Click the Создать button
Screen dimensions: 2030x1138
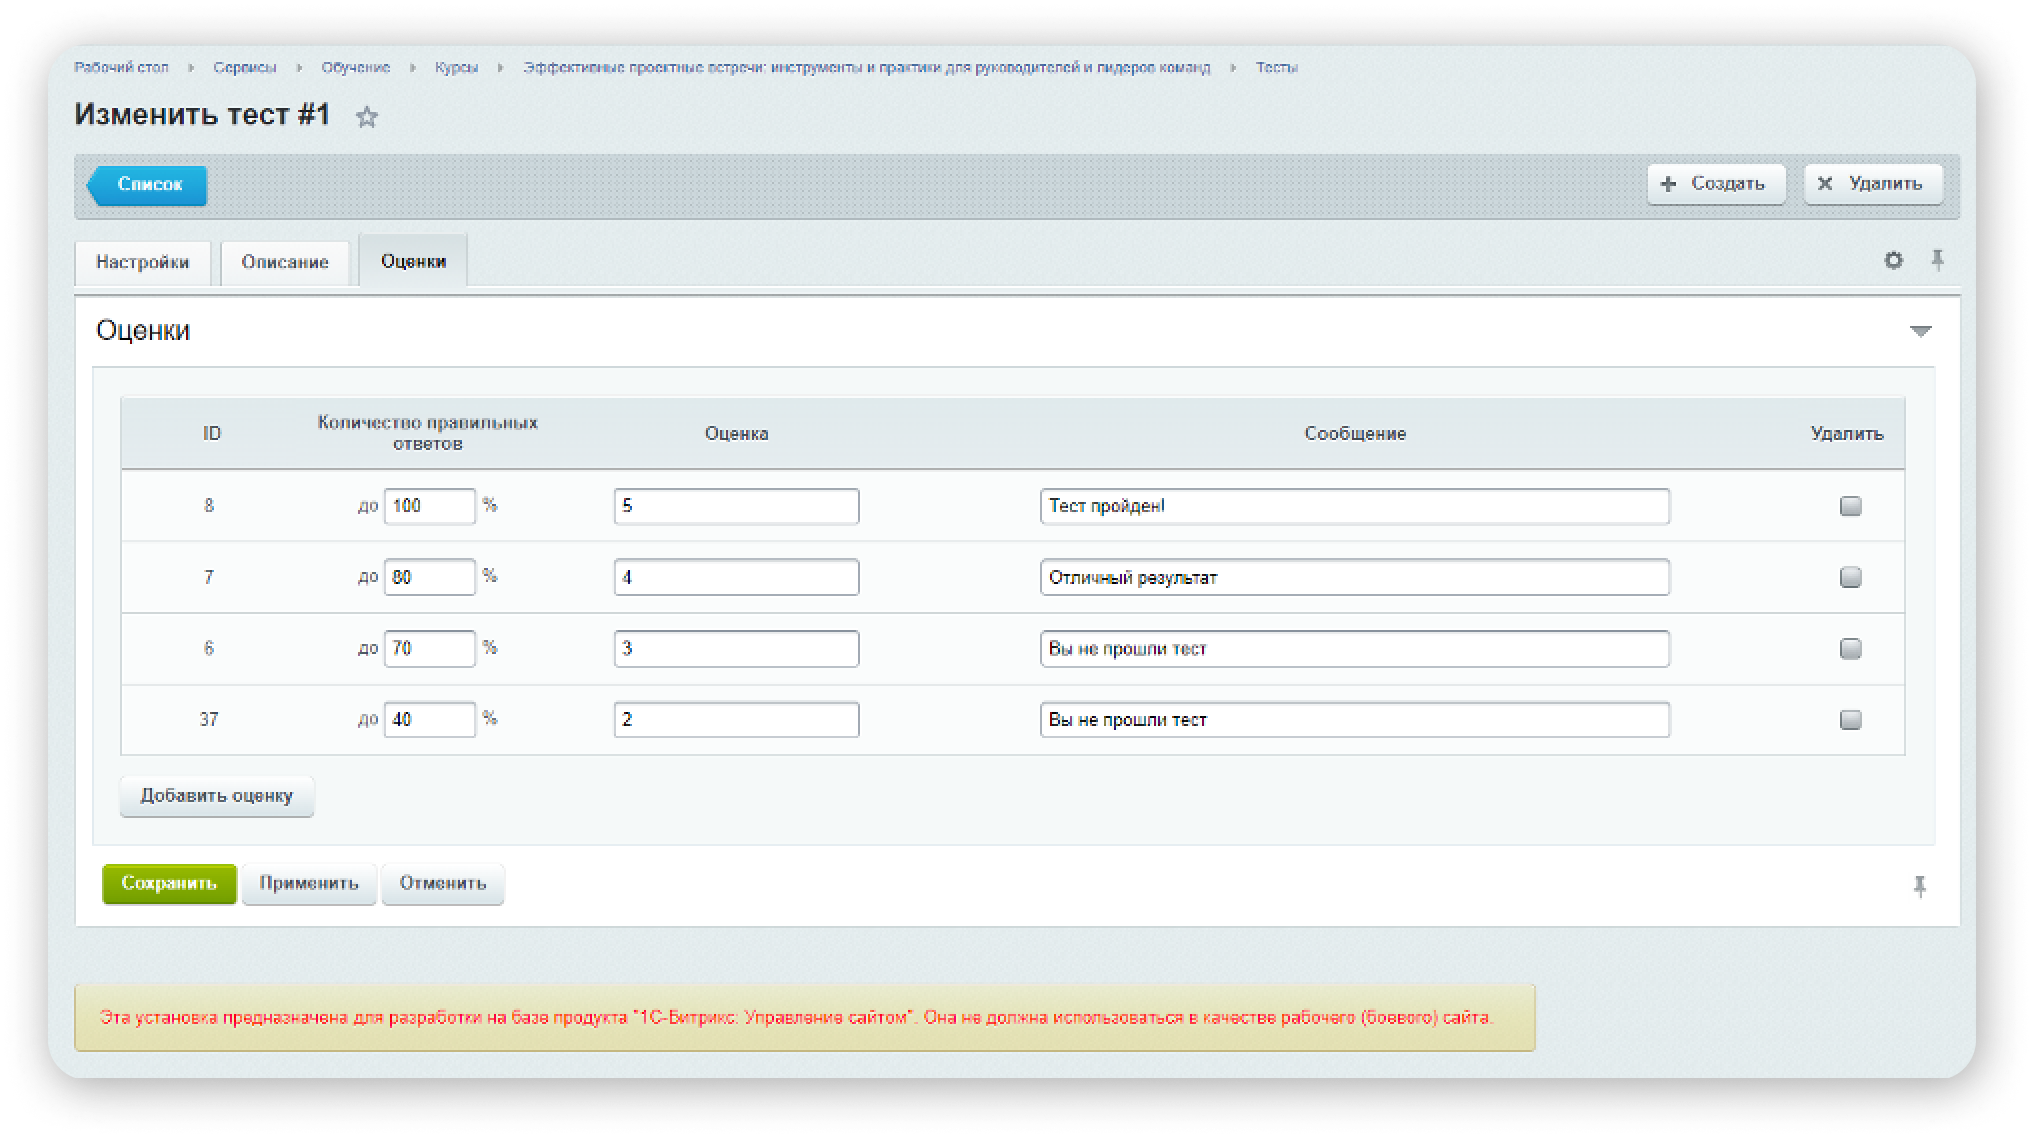click(x=1716, y=184)
